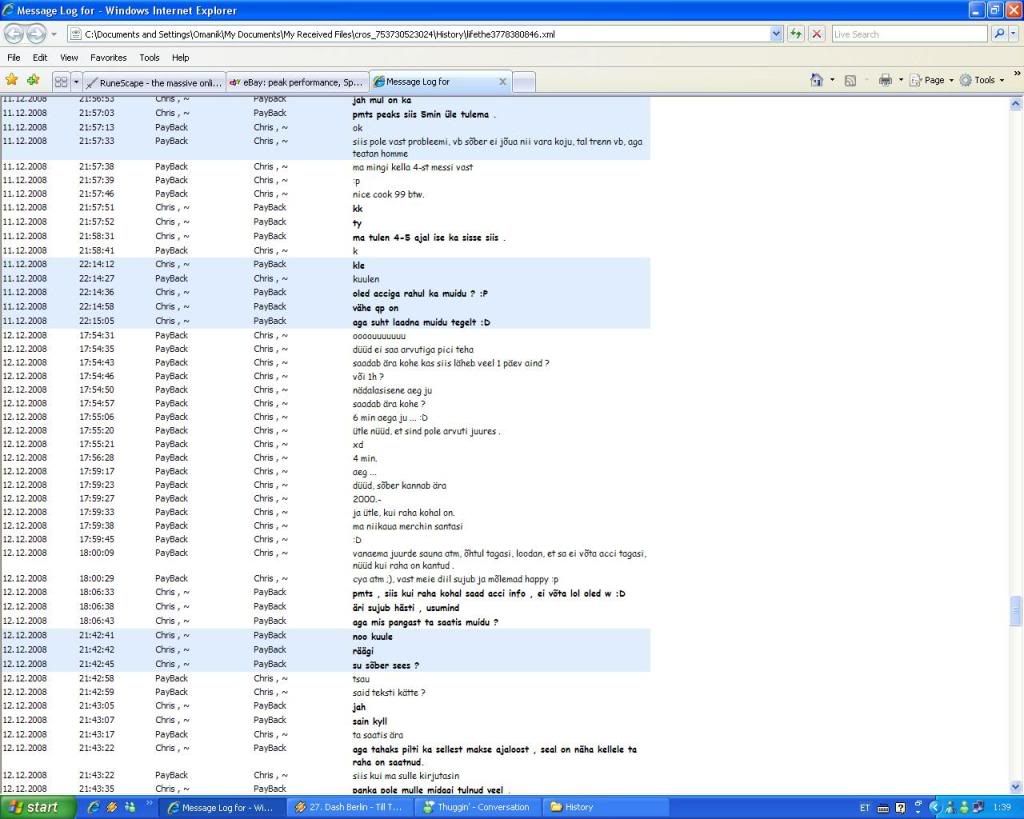Open Favorites Center star icon
1024x819 pixels.
click(12, 80)
